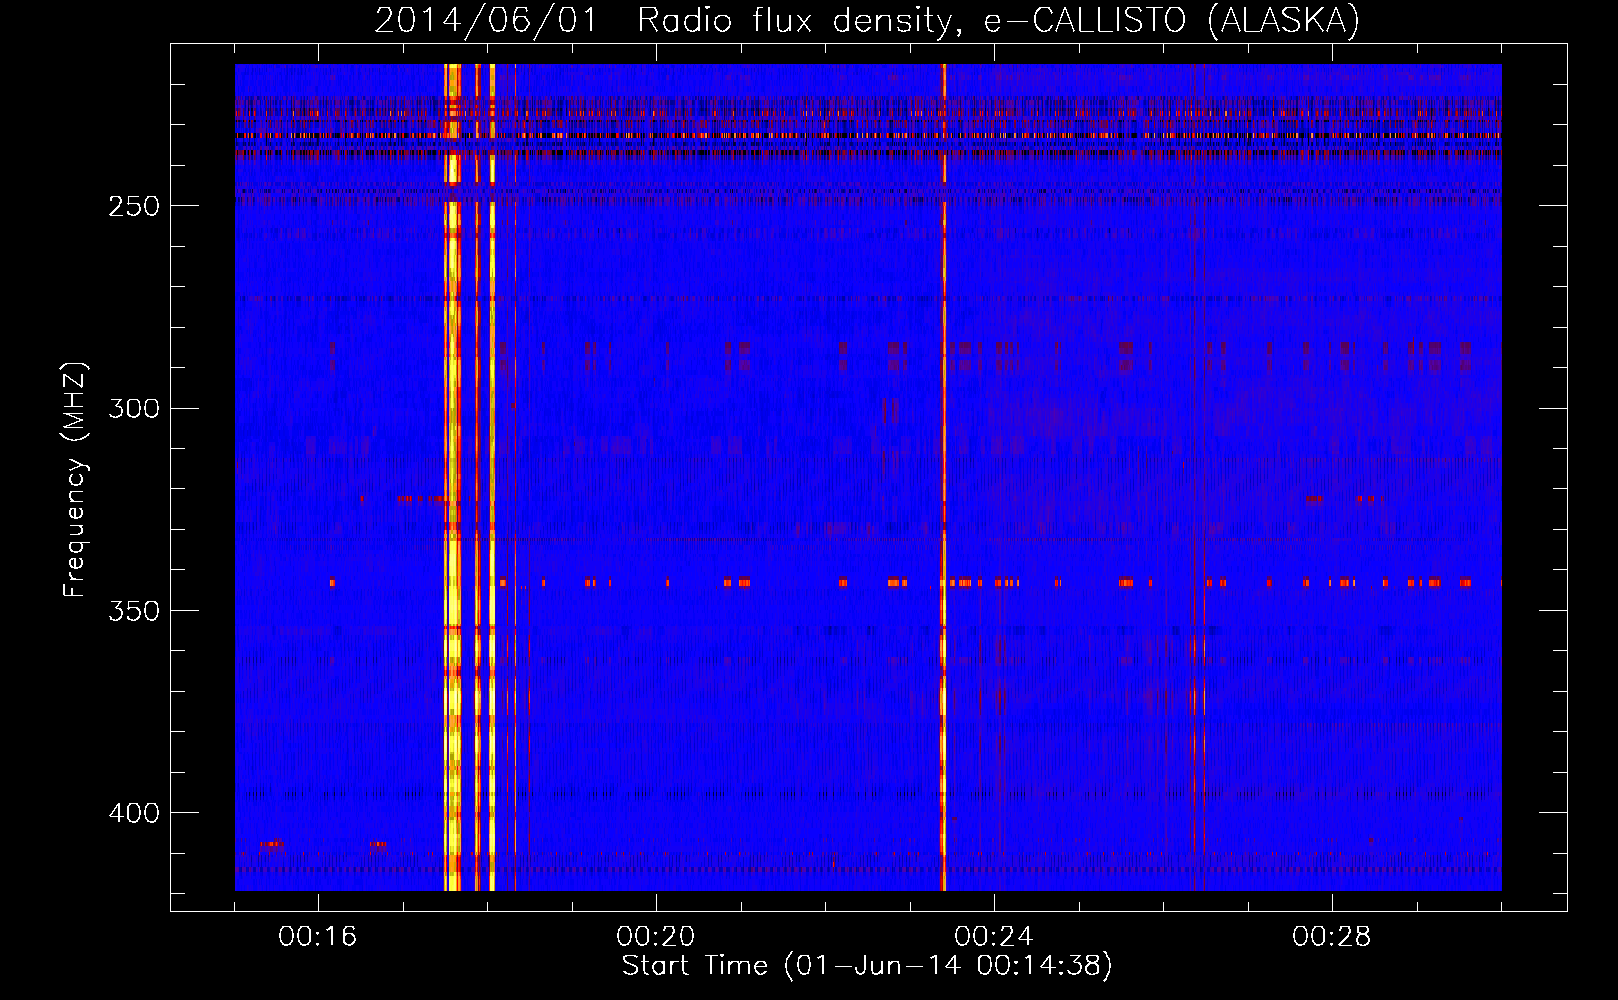Viewport: 1618px width, 1000px height.
Task: Click the 00:16 time tick label
Action: tap(318, 937)
